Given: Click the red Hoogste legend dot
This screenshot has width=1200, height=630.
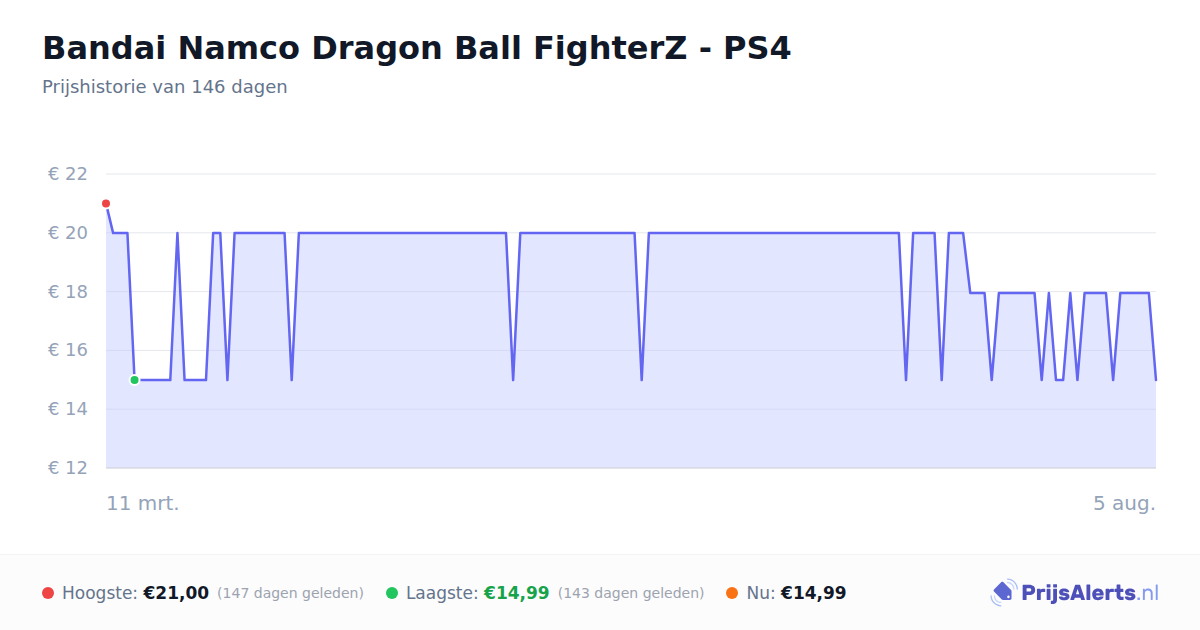Looking at the screenshot, I should tap(48, 593).
